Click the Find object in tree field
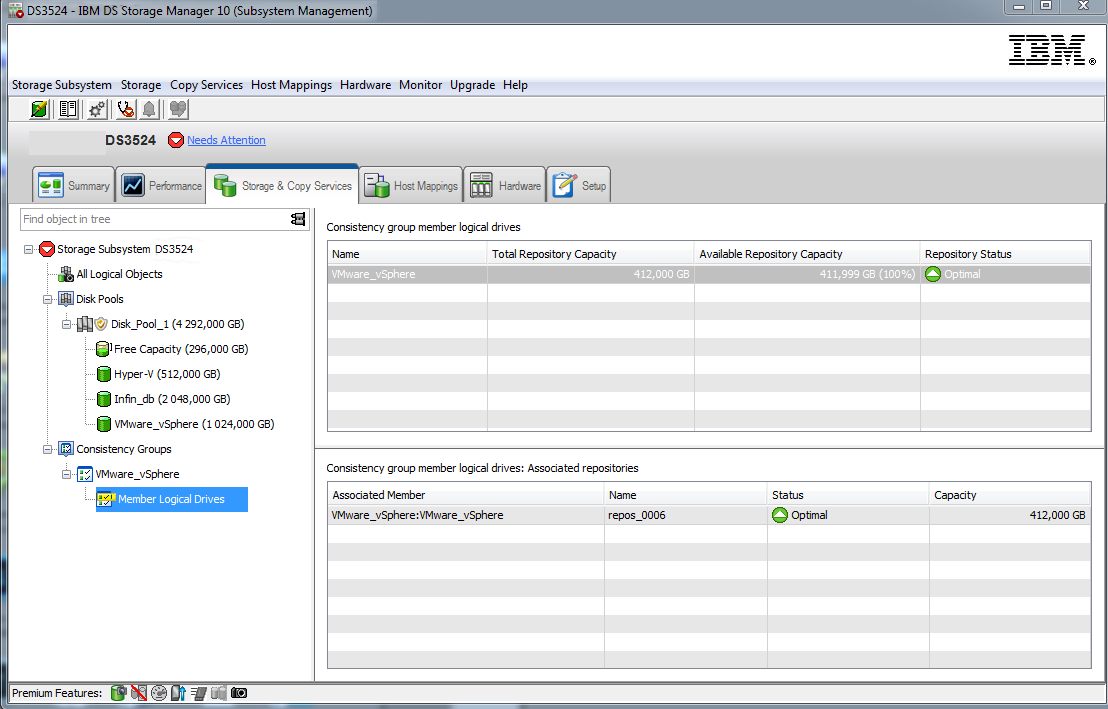This screenshot has height=709, width=1108. [x=150, y=219]
